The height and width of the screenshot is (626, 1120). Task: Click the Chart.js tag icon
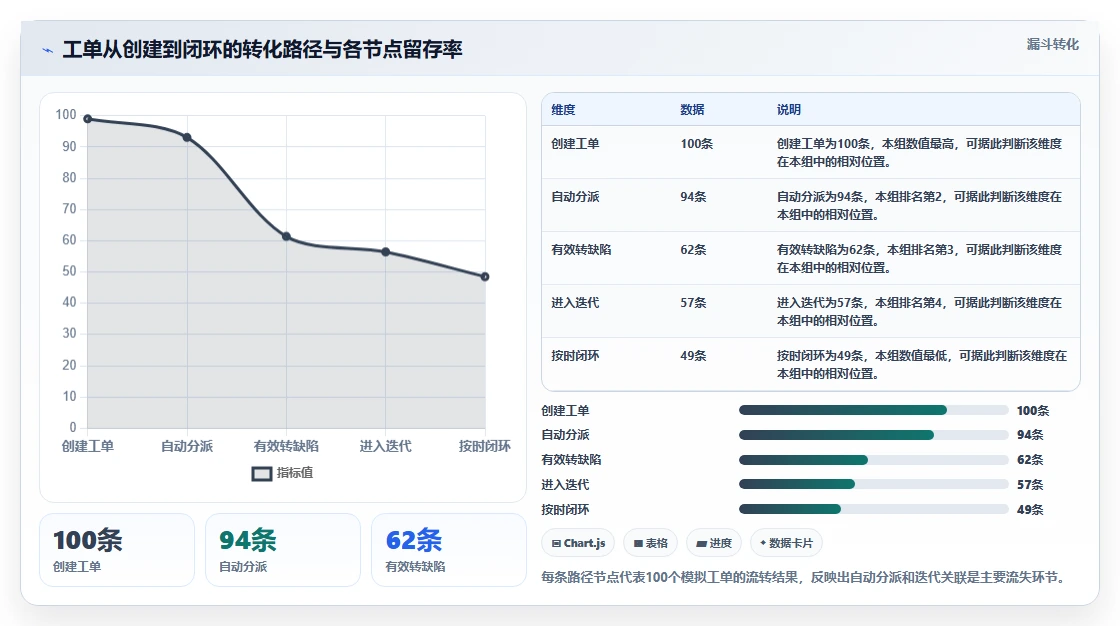[x=556, y=544]
